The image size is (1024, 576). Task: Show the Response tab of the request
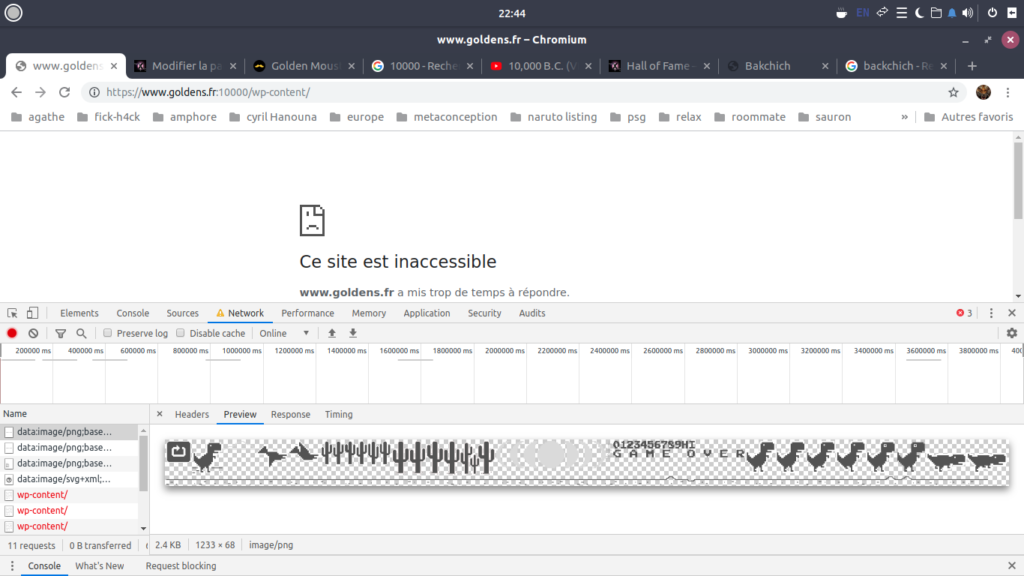pyautogui.click(x=291, y=414)
